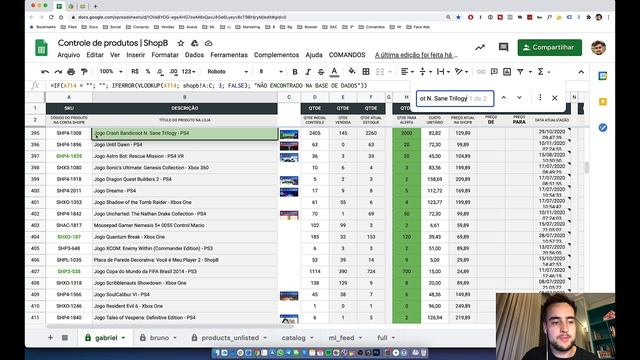Increase decimal places

click(x=173, y=72)
